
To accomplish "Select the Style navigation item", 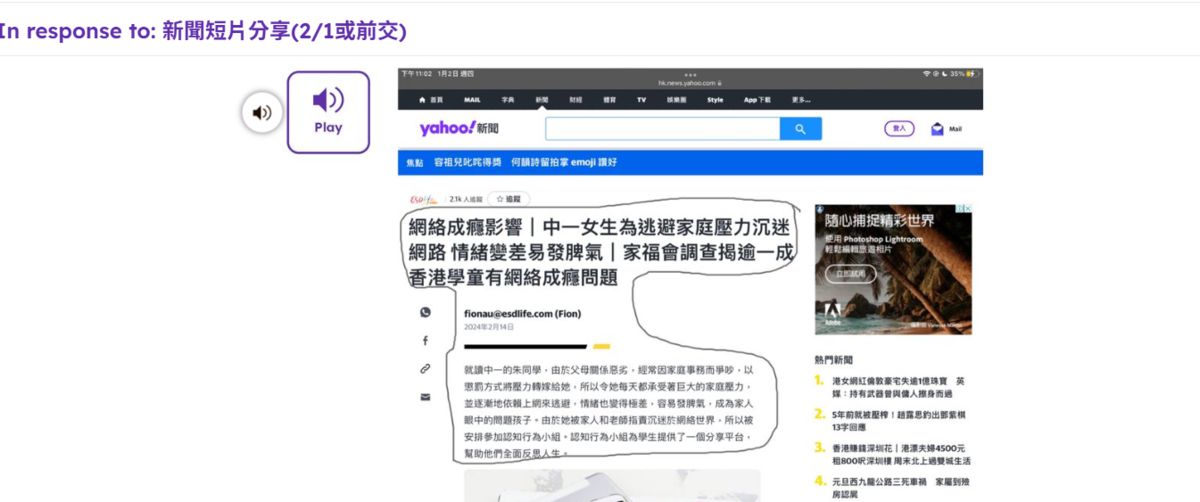I will (715, 100).
